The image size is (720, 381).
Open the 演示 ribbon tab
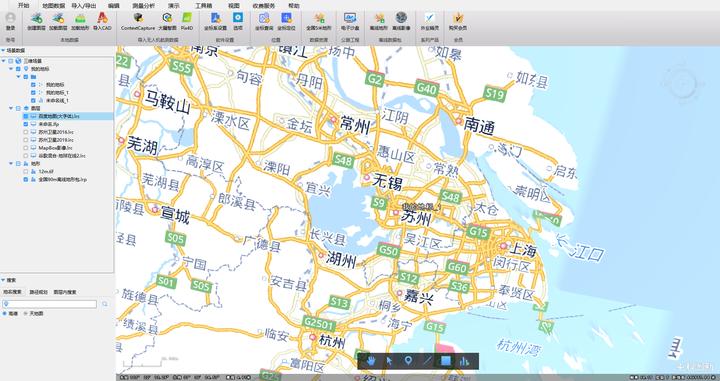174,6
